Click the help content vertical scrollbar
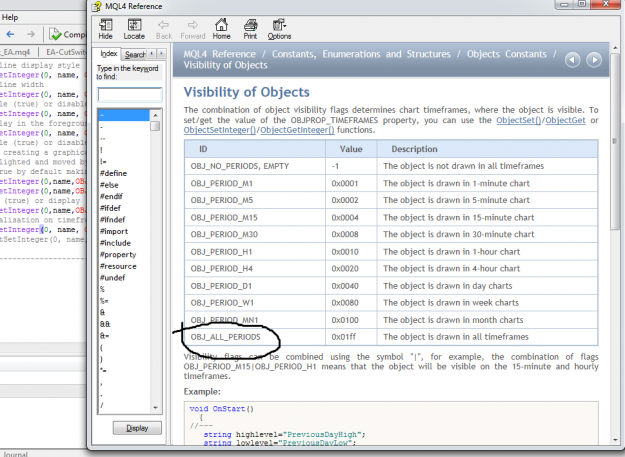625x457 pixels. pyautogui.click(x=614, y=141)
